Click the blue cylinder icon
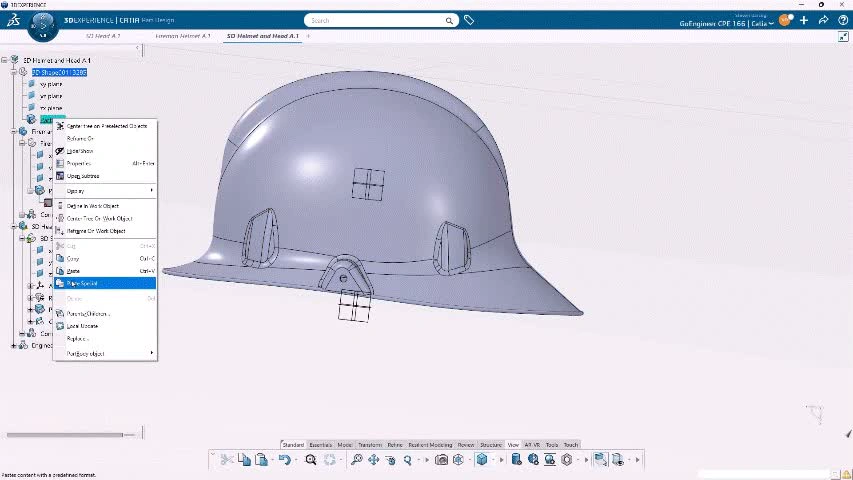This screenshot has height=480, width=853. (516, 460)
